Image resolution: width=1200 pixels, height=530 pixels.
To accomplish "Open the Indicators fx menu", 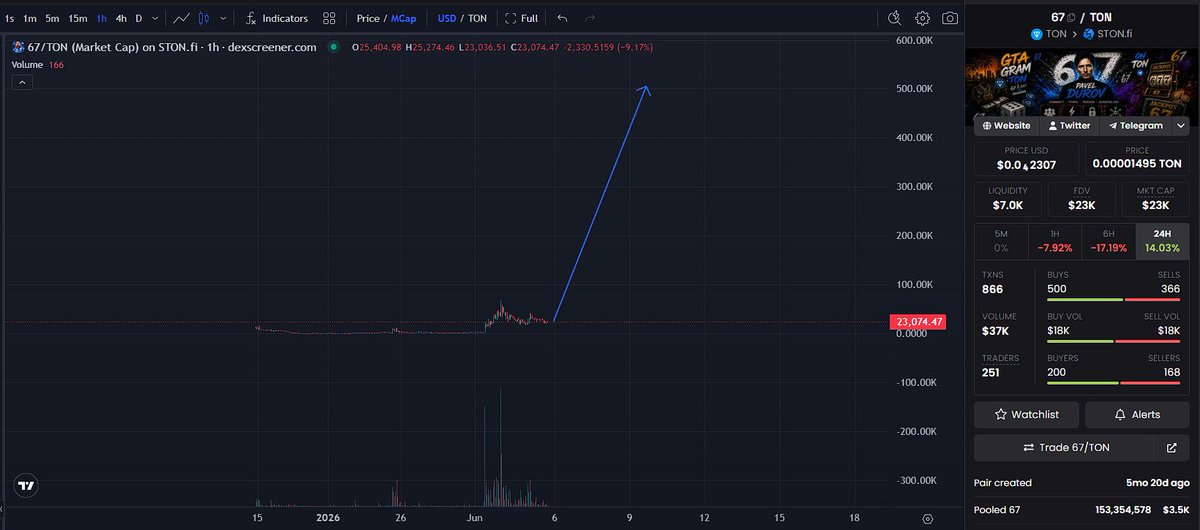I will tap(276, 18).
